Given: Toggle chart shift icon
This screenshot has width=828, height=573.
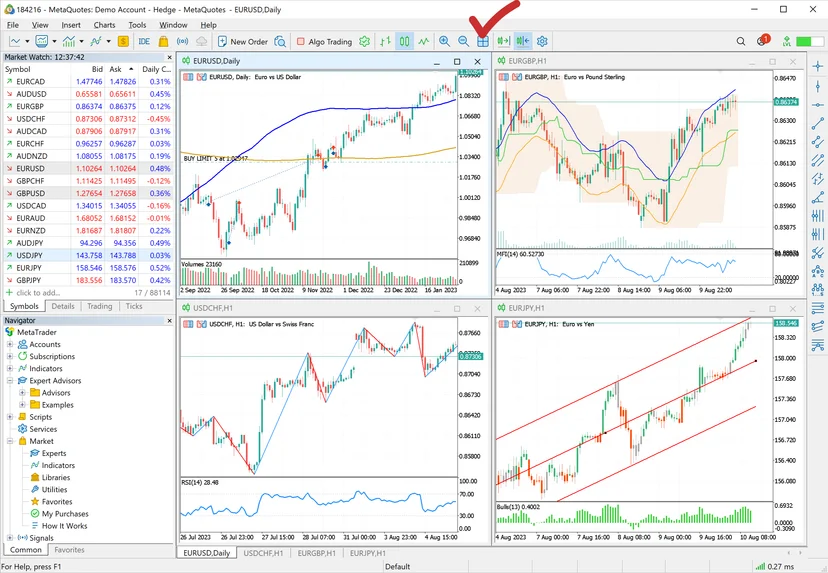Looking at the screenshot, I should tap(523, 41).
